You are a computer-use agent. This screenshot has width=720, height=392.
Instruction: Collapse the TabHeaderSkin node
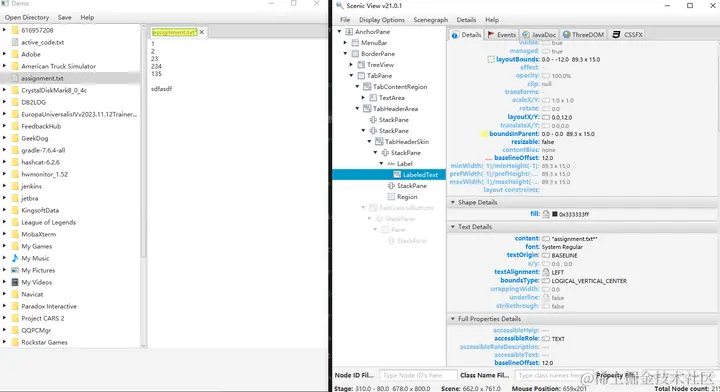pyautogui.click(x=369, y=142)
